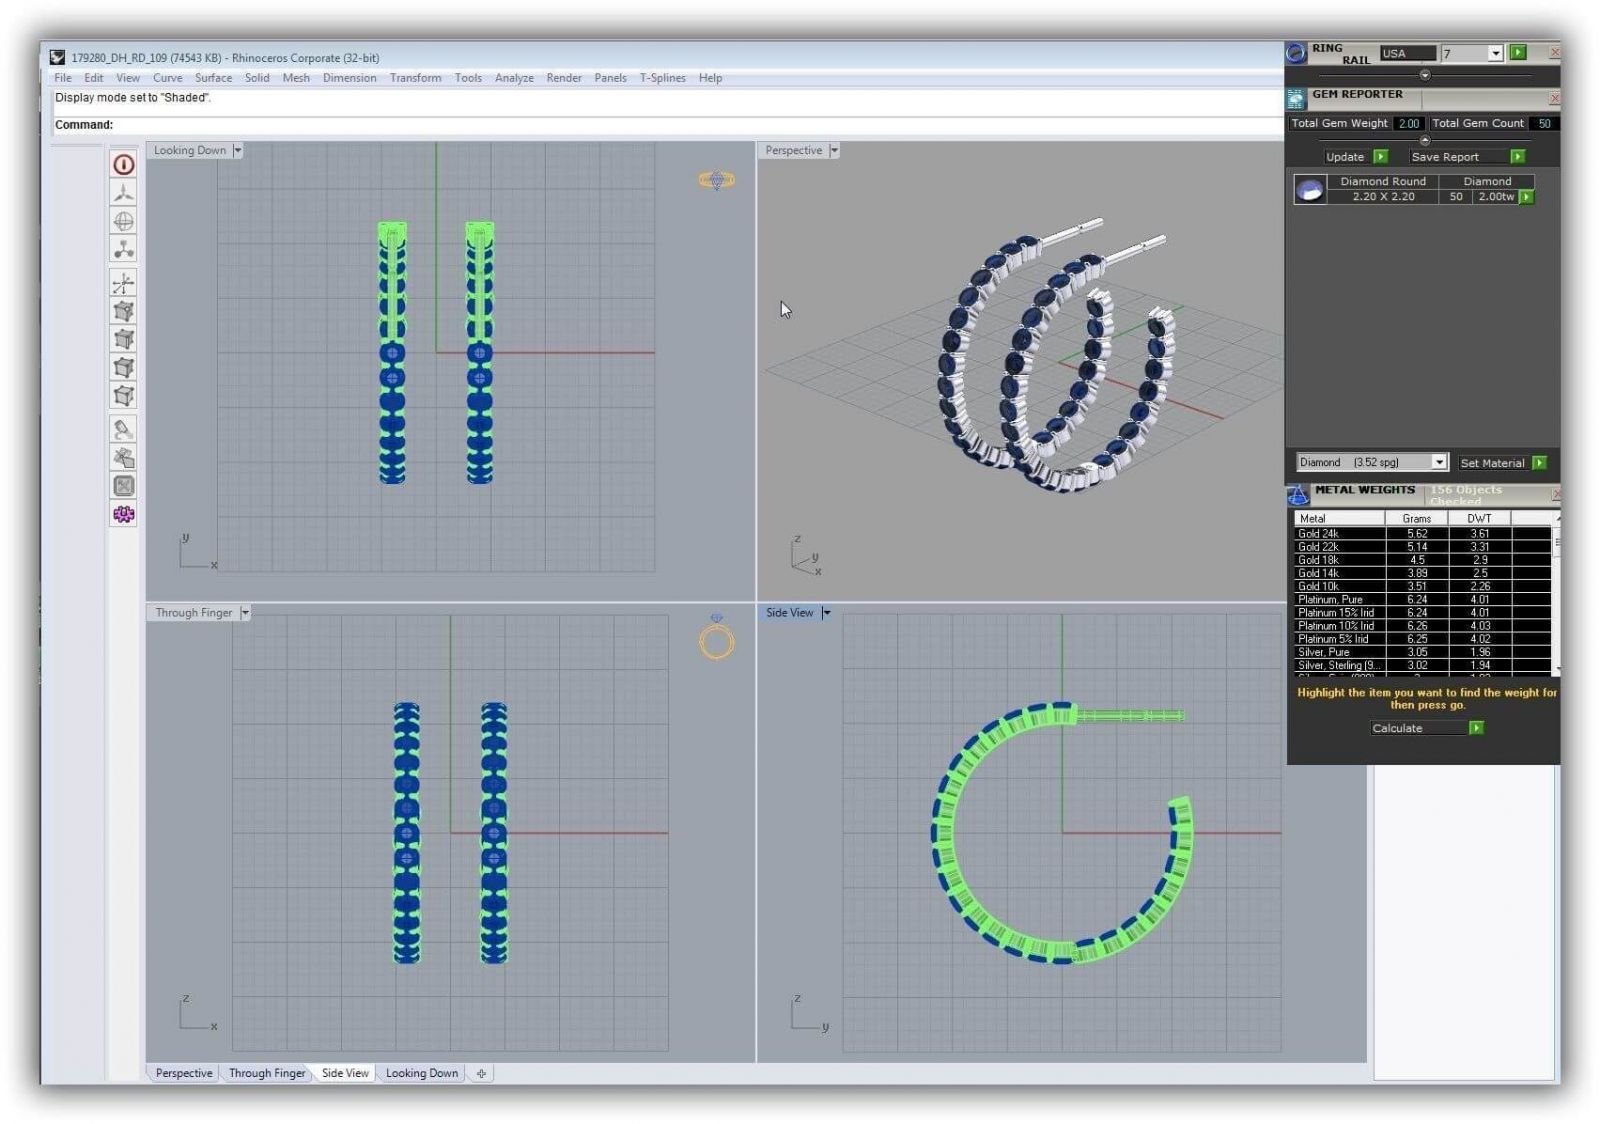This screenshot has height=1124, width=1600.
Task: Expand the Diamond (3.52 spg) material dropdown
Action: (x=1439, y=462)
